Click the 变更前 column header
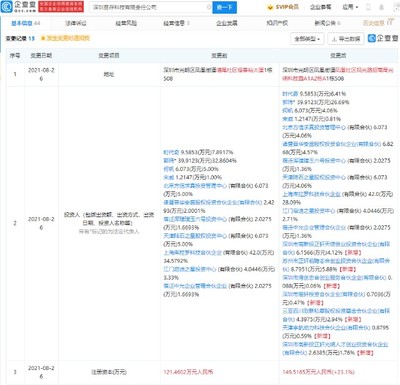 219,56
